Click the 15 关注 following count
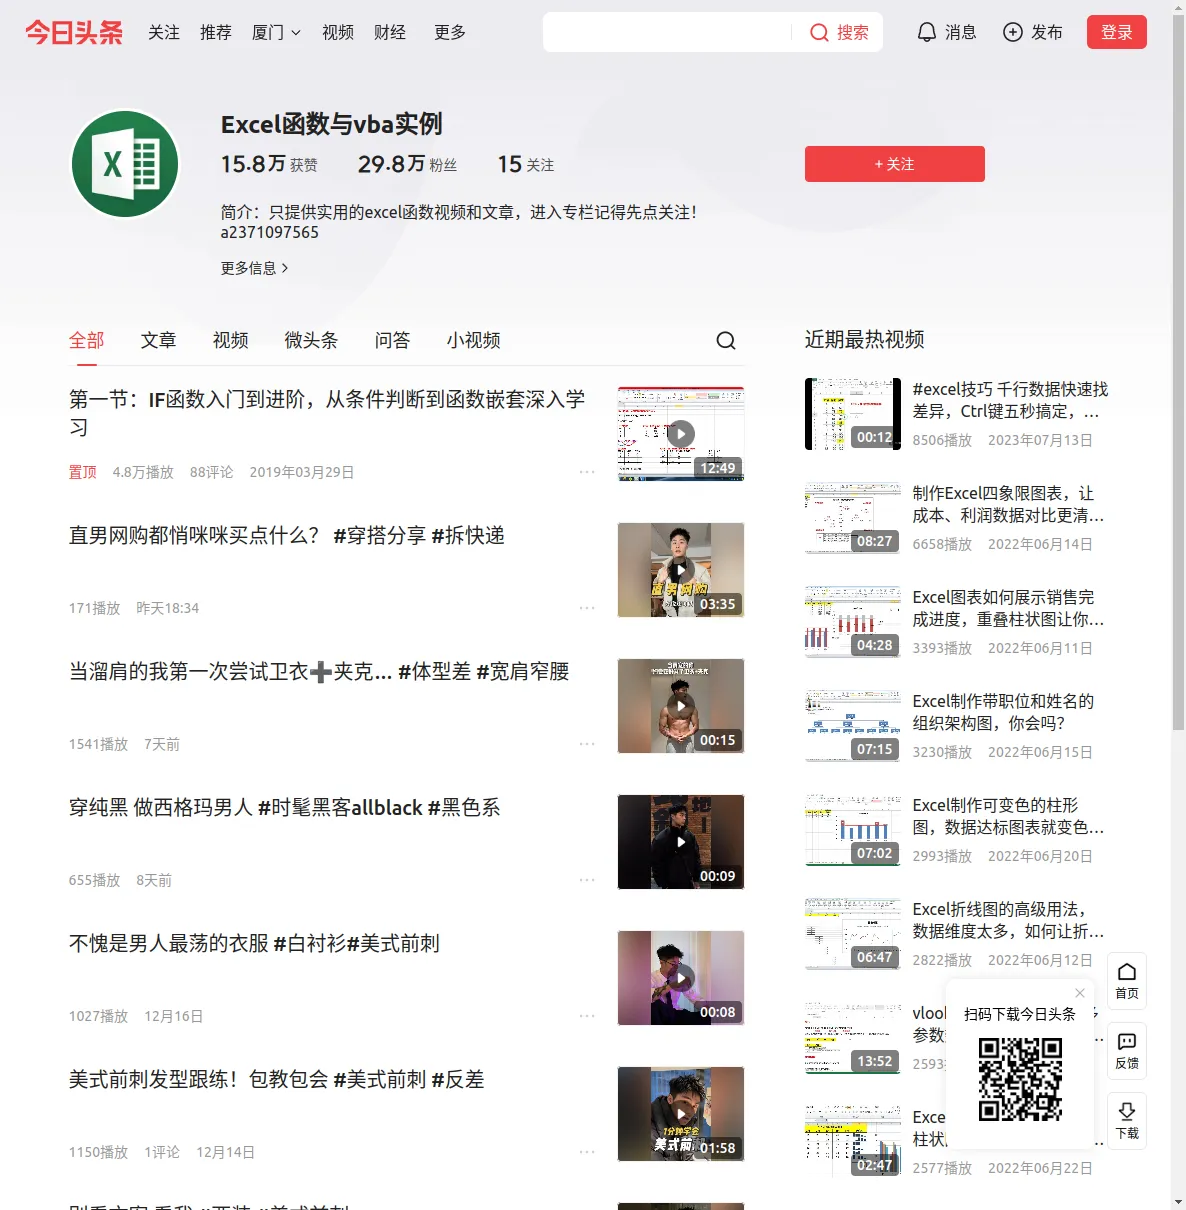The image size is (1186, 1210). [526, 164]
